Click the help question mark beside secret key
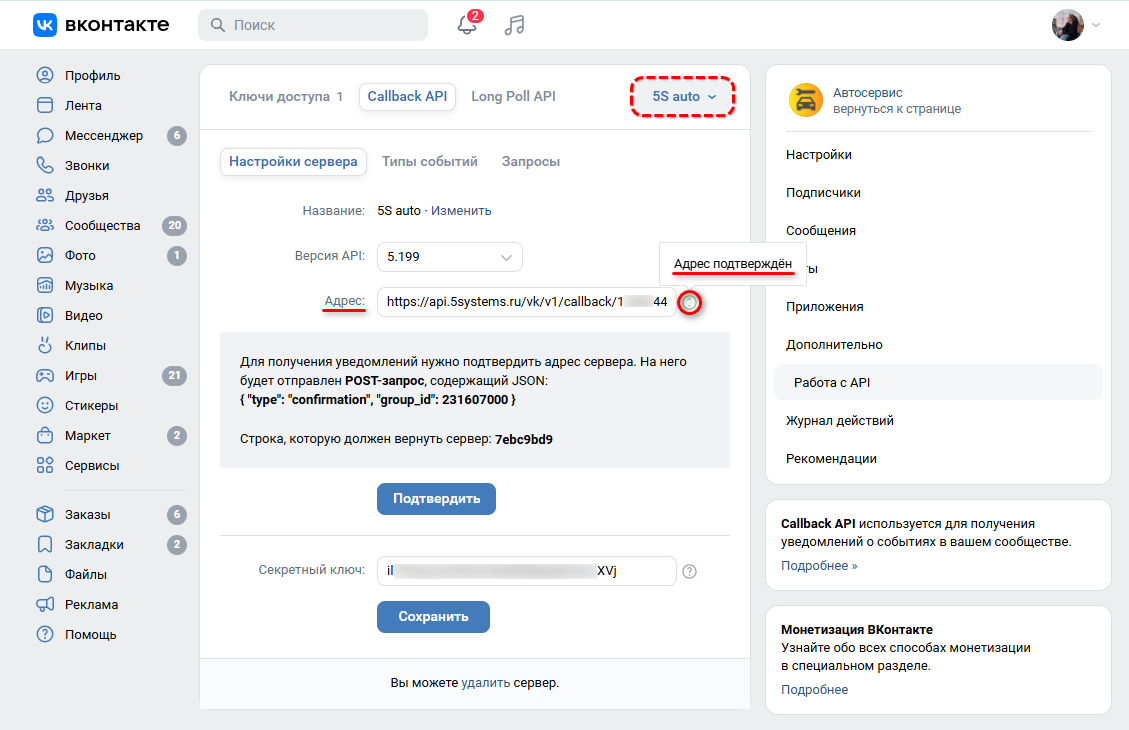This screenshot has width=1129, height=730. coord(689,571)
